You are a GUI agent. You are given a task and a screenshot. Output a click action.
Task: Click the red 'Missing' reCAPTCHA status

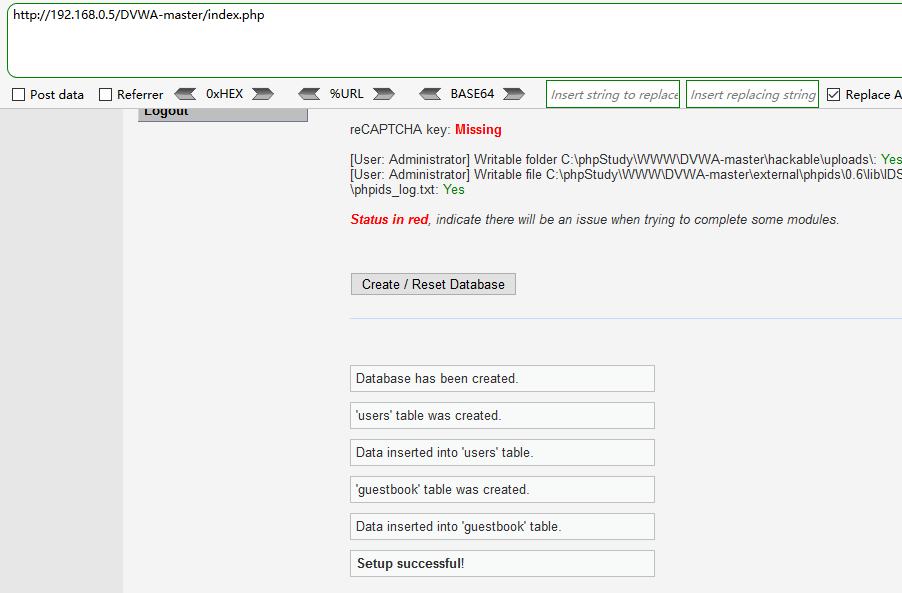click(478, 129)
